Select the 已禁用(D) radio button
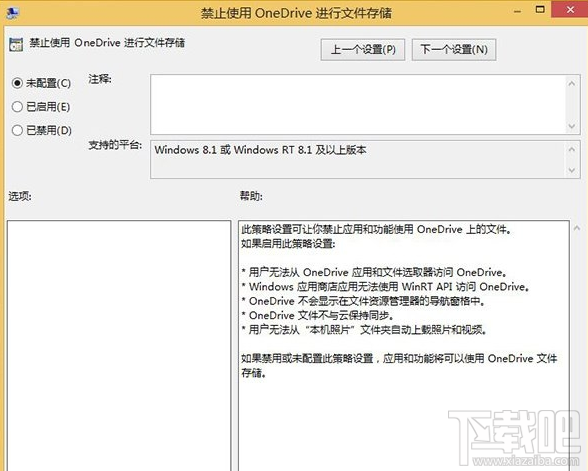 pyautogui.click(x=17, y=130)
